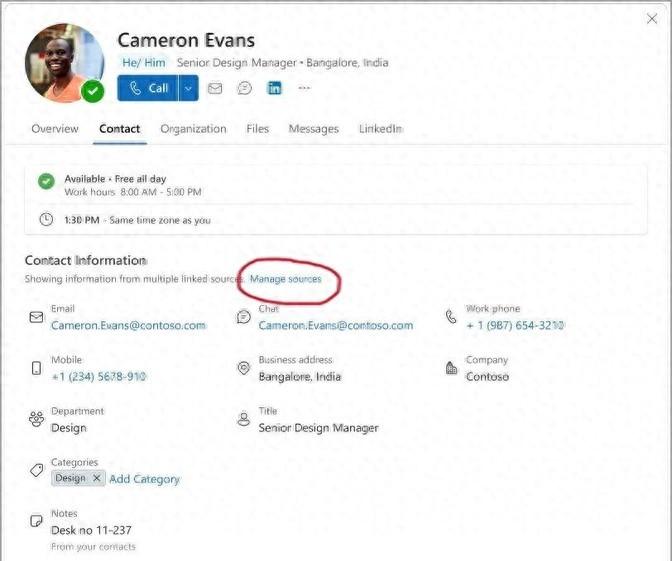The height and width of the screenshot is (561, 672).
Task: Click the Design department value
Action: (69, 428)
